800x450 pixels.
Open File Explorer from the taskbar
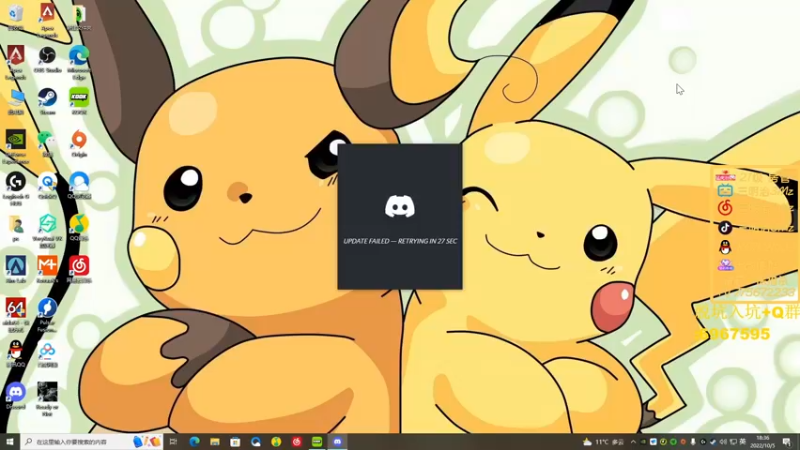pos(215,442)
